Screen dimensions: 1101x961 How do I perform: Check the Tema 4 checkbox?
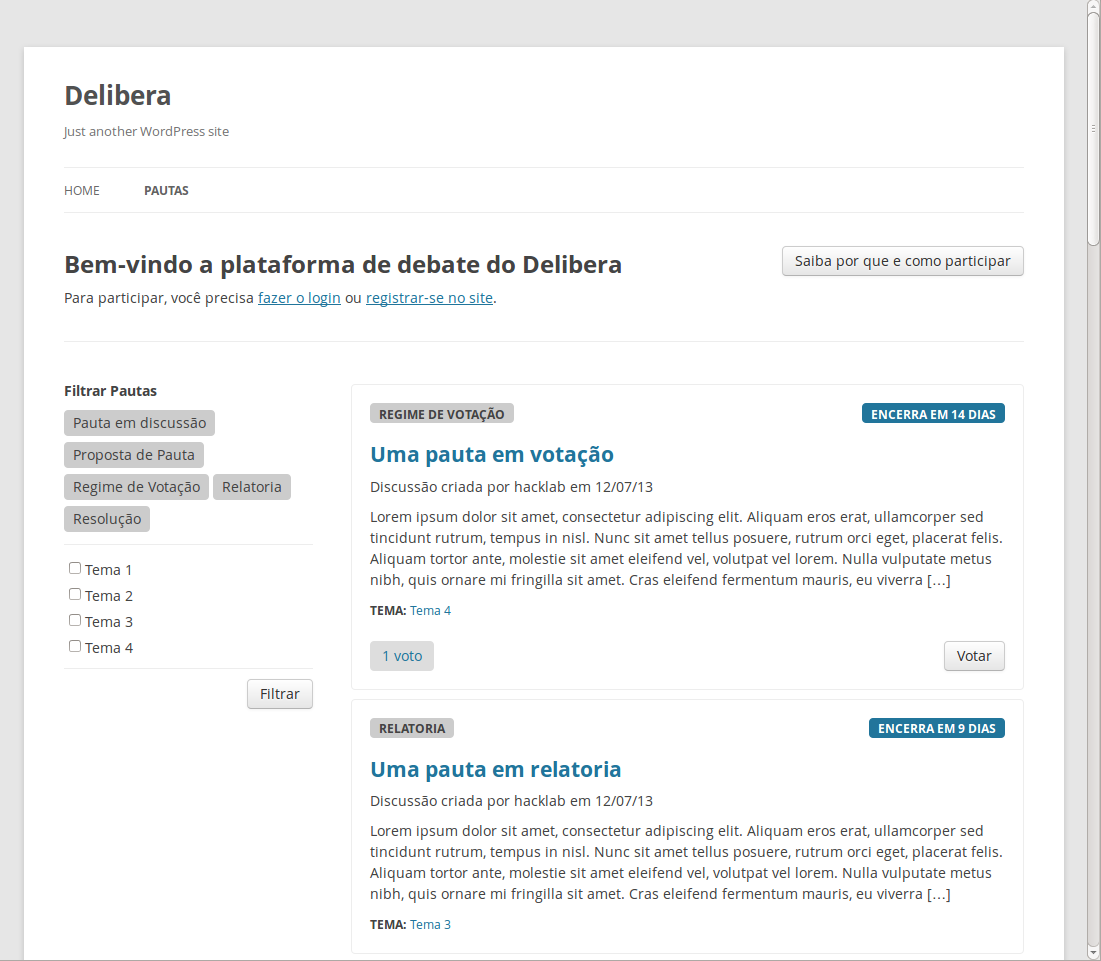click(x=75, y=646)
